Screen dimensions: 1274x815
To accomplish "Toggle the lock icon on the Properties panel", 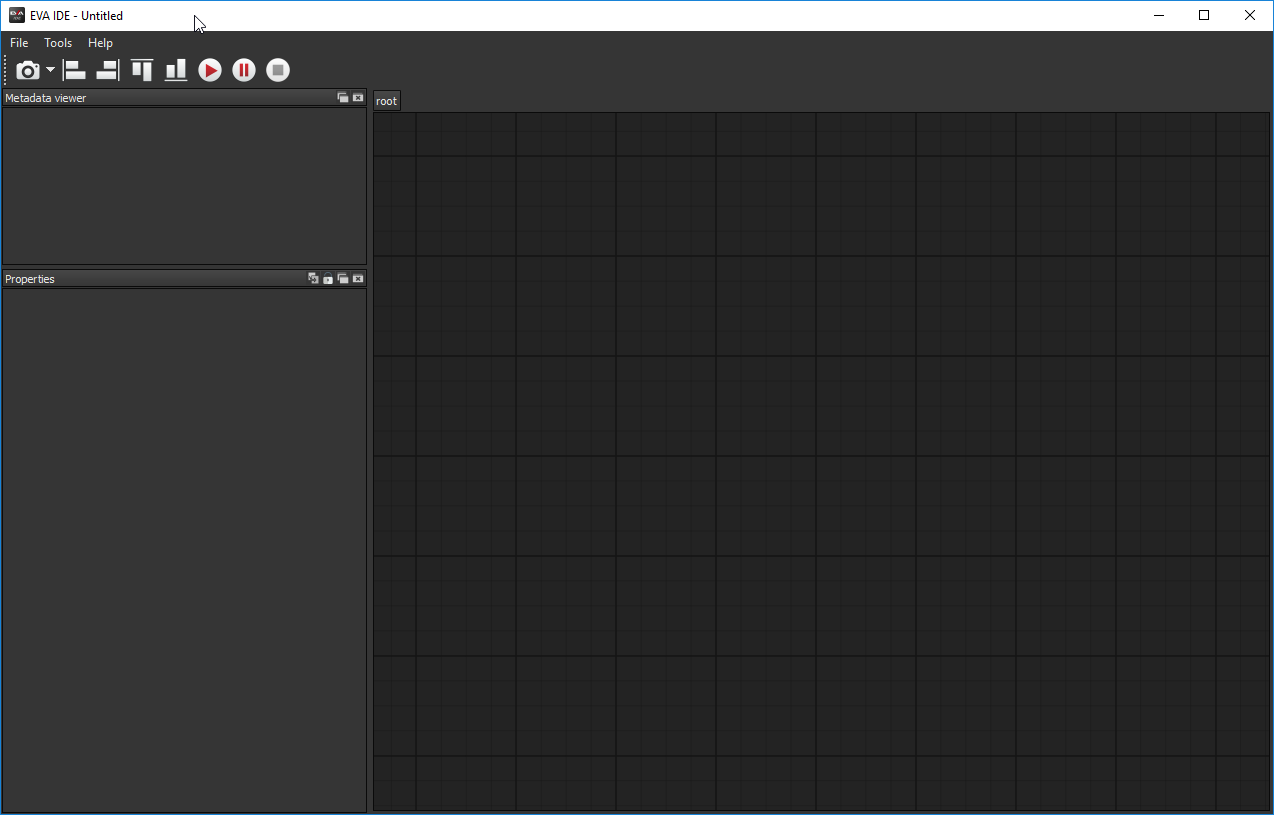I will tap(328, 278).
